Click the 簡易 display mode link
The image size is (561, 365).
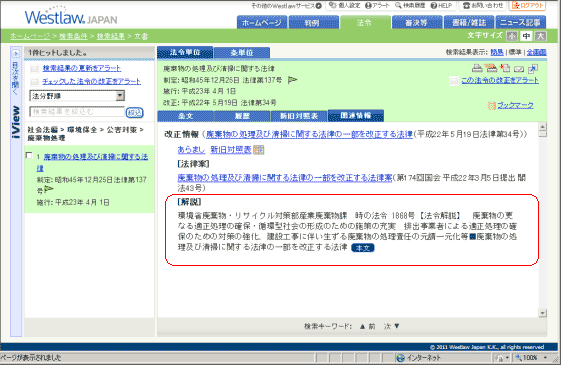click(497, 53)
